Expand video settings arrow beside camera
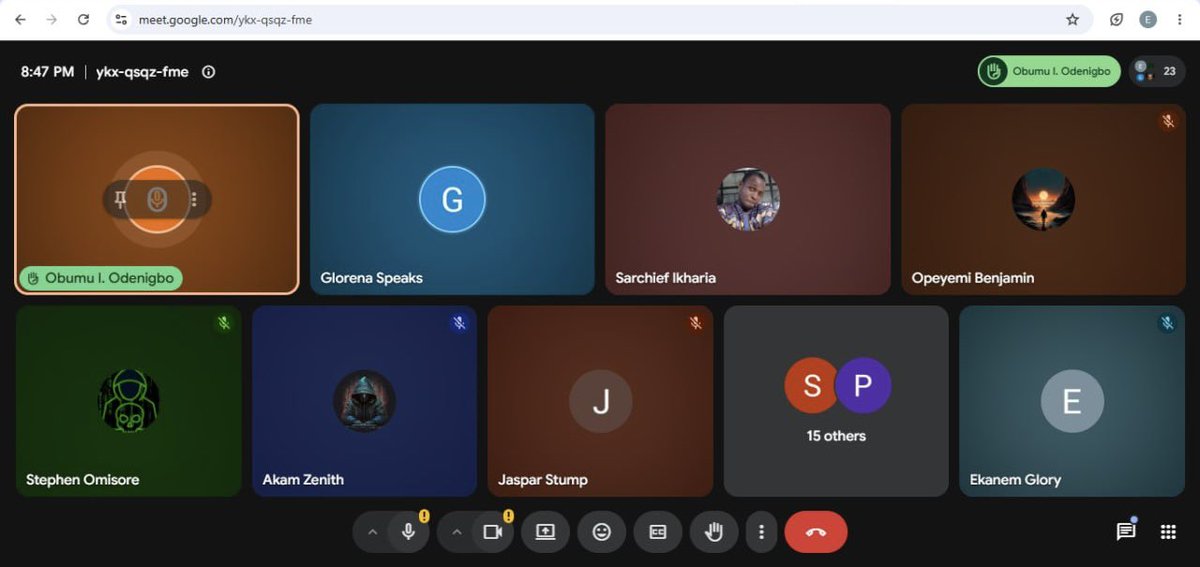 point(457,532)
